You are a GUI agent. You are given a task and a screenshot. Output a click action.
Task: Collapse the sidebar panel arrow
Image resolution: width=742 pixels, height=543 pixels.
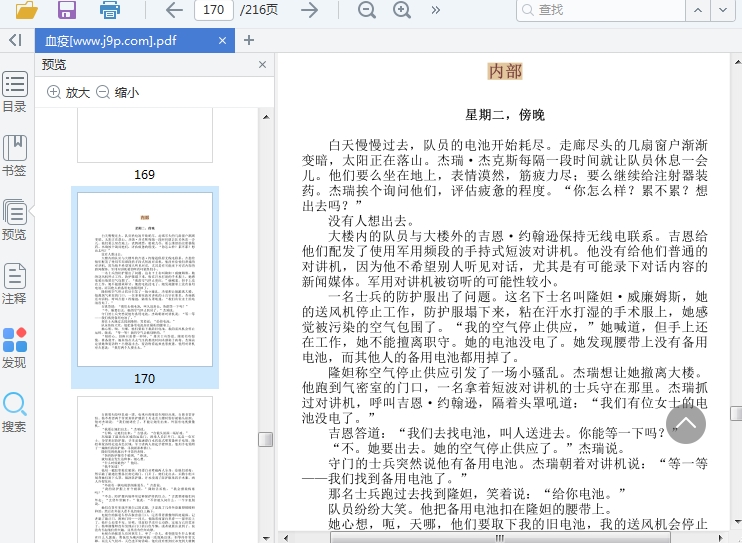[14, 40]
